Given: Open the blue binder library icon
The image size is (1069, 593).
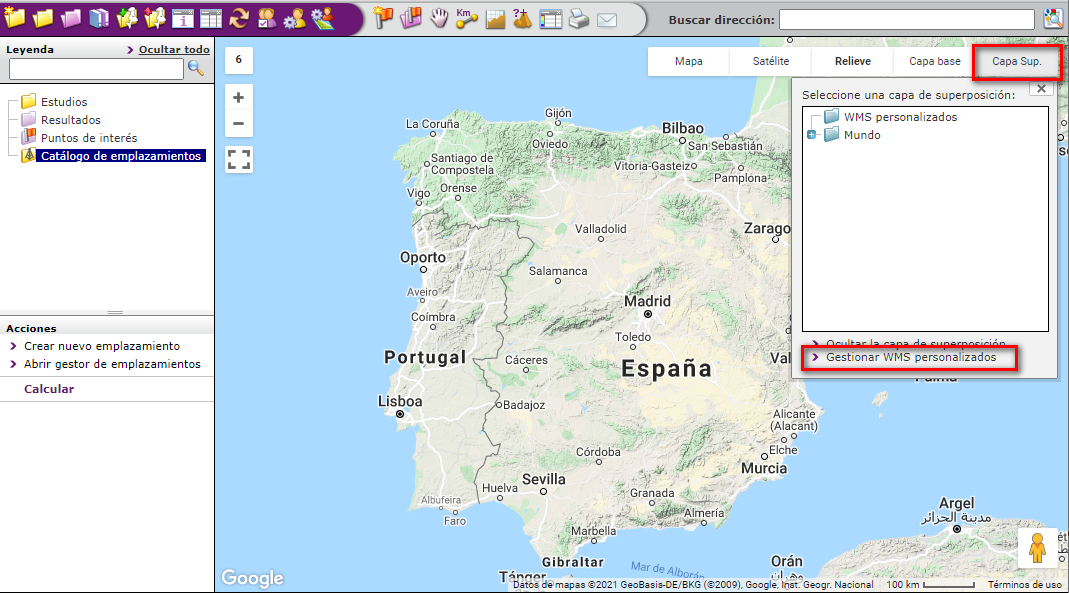Looking at the screenshot, I should (99, 18).
